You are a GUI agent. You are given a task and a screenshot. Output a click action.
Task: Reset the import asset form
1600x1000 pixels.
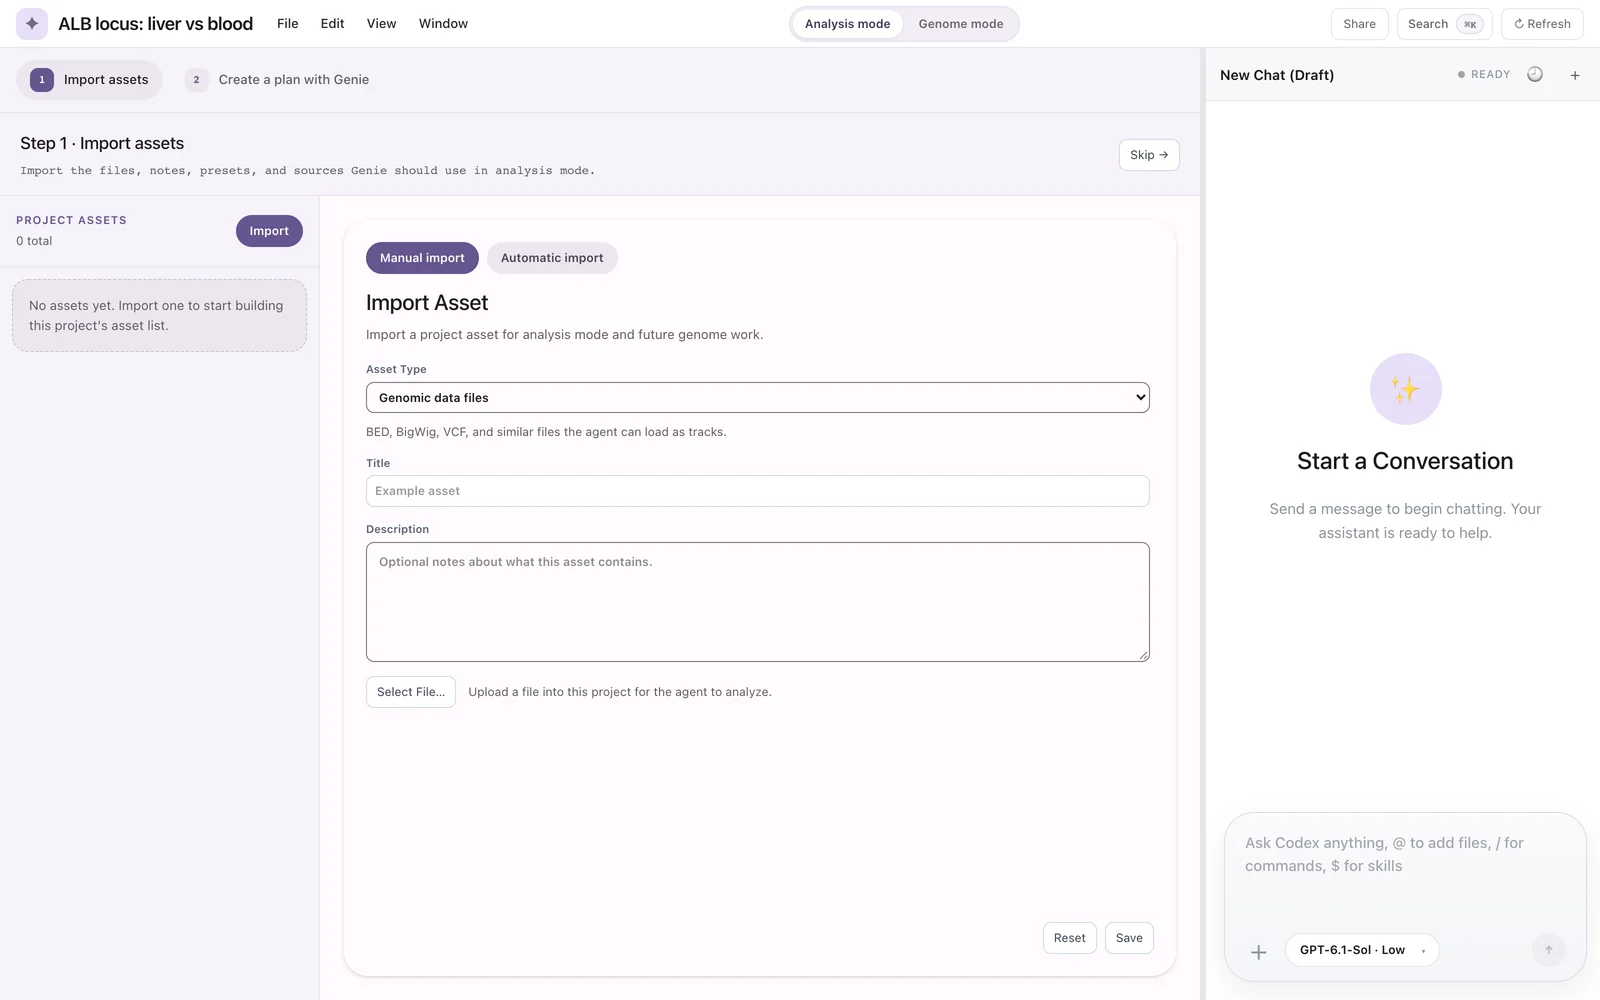point(1069,938)
